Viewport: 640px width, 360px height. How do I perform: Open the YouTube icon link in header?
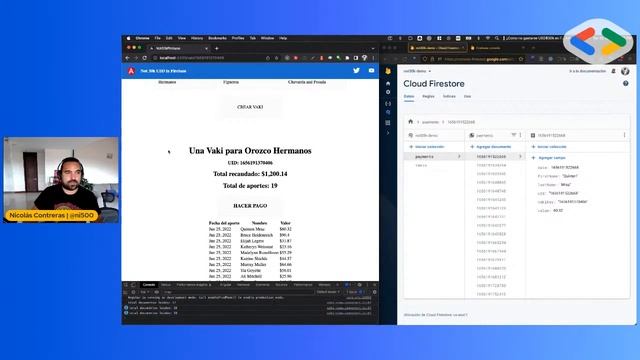tap(371, 71)
